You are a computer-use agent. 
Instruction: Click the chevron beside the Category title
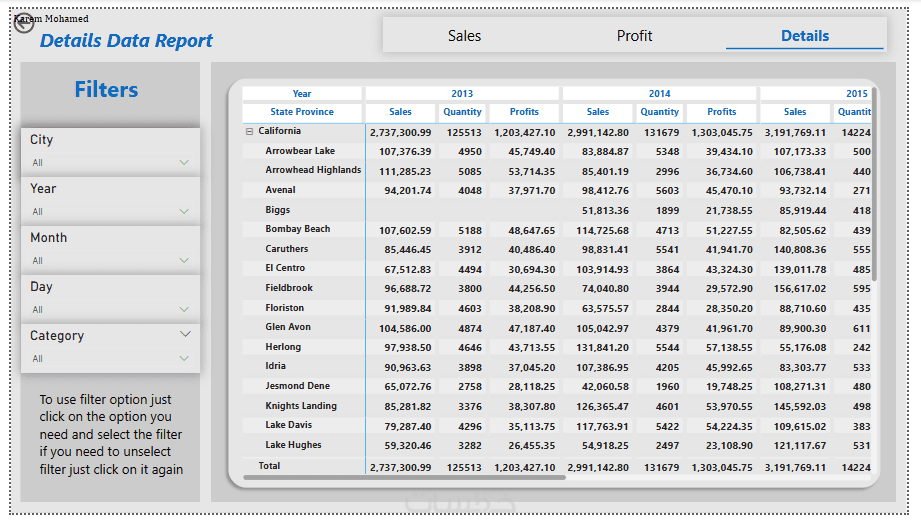pos(185,334)
